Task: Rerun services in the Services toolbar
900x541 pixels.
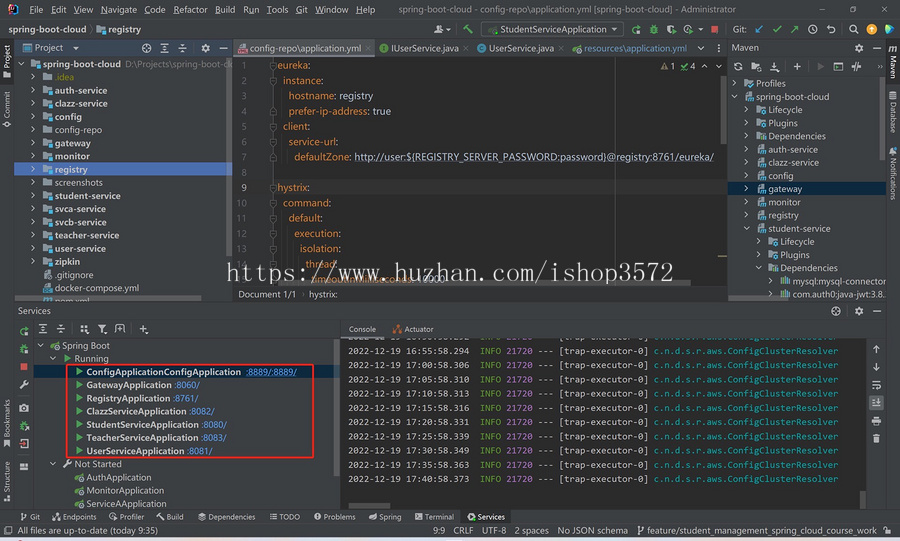Action: 24,331
